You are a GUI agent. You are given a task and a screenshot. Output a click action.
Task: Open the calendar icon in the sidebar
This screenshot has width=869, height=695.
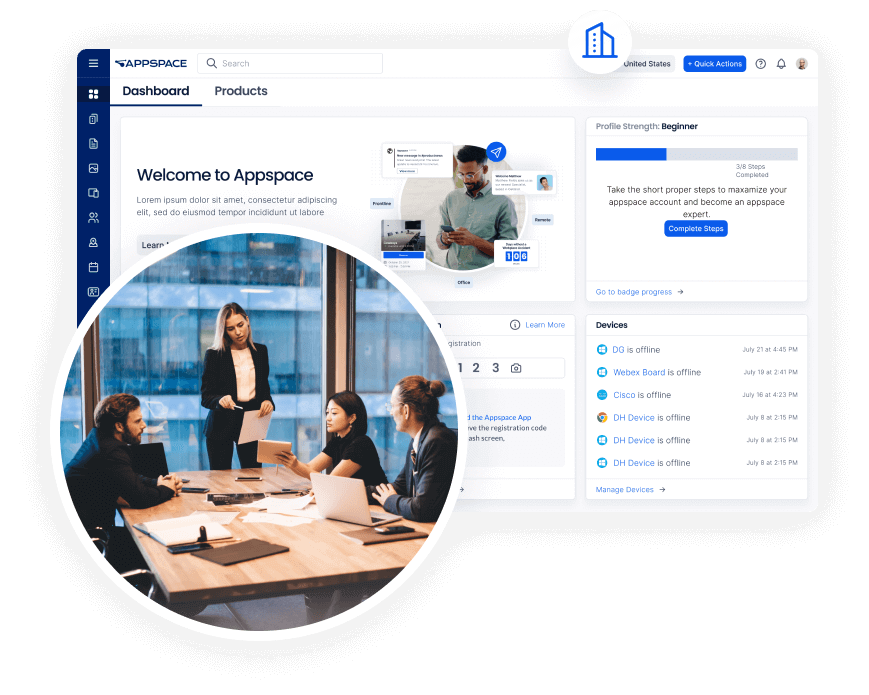tap(93, 267)
